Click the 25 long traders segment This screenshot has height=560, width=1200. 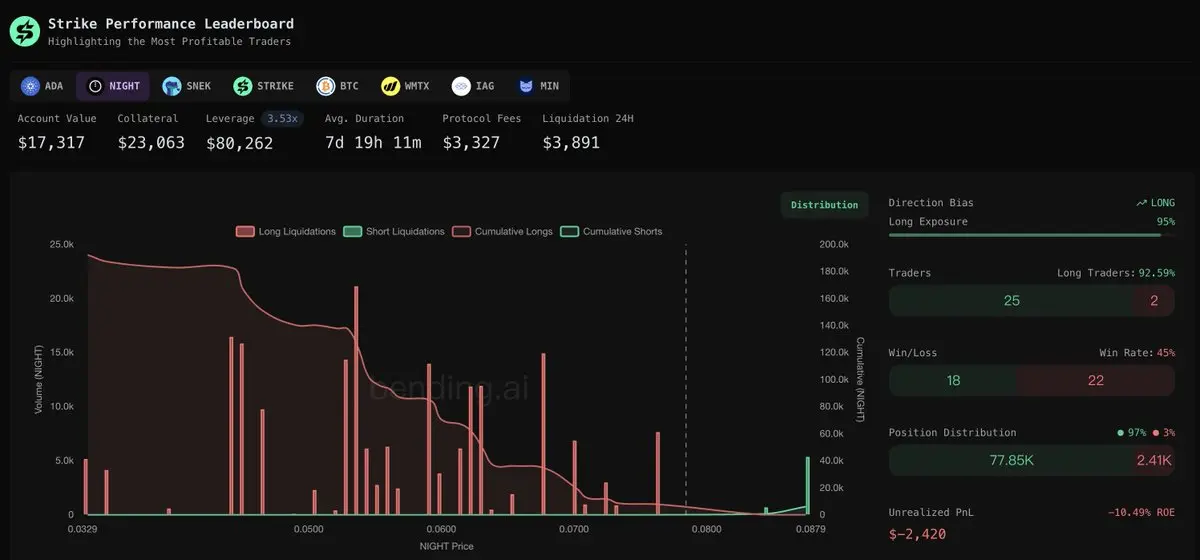(x=1011, y=300)
